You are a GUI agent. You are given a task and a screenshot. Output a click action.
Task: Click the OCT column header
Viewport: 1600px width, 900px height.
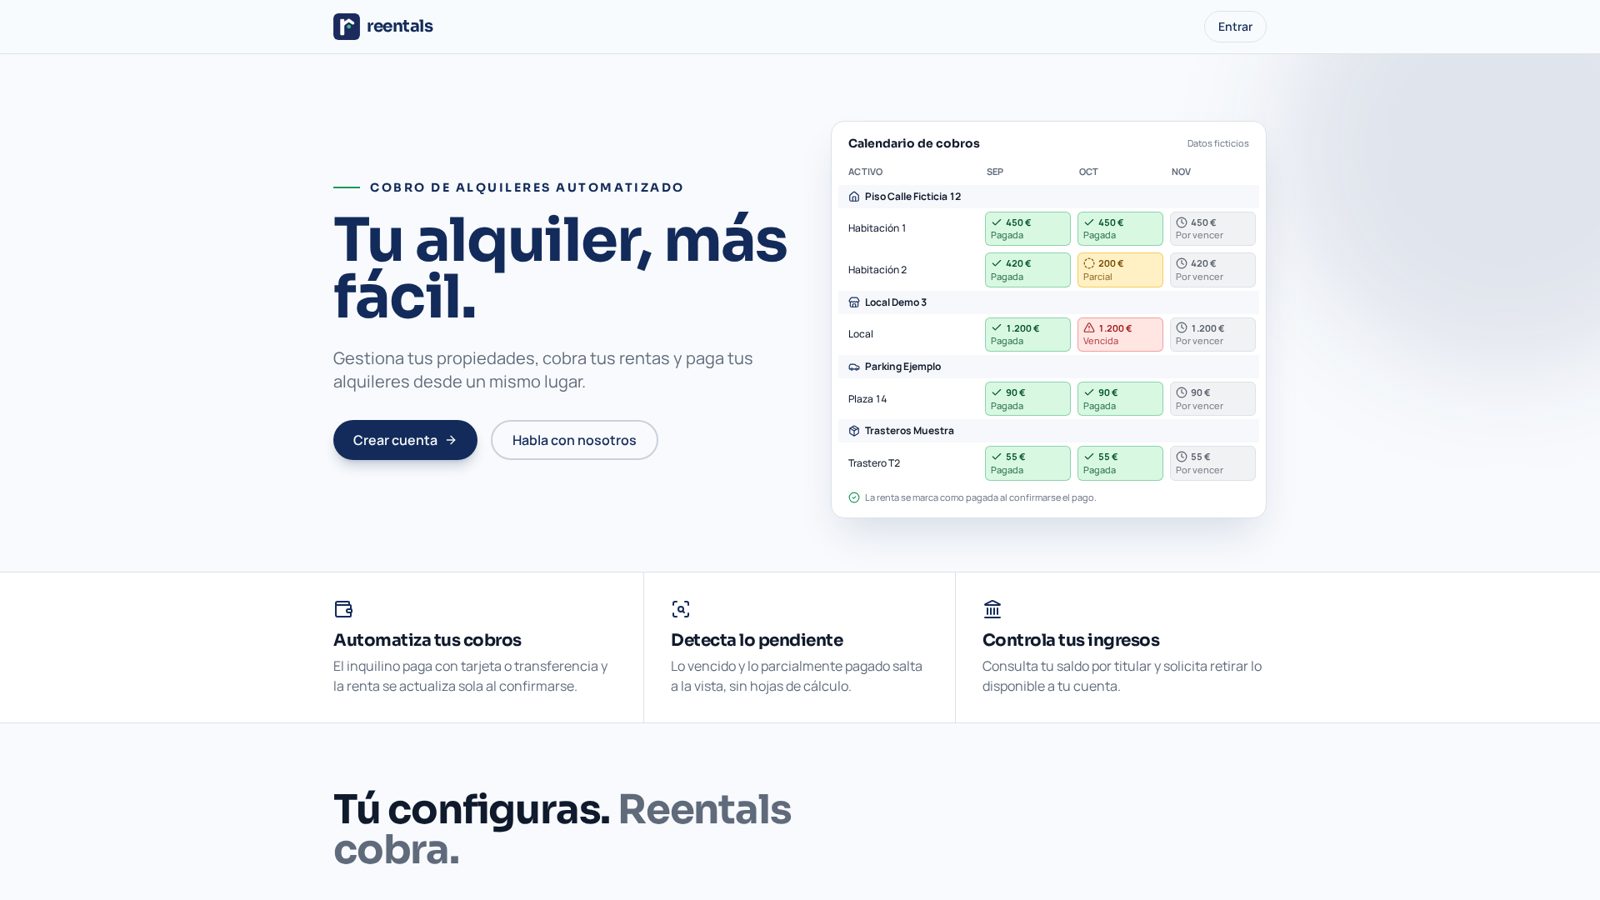pos(1088,172)
